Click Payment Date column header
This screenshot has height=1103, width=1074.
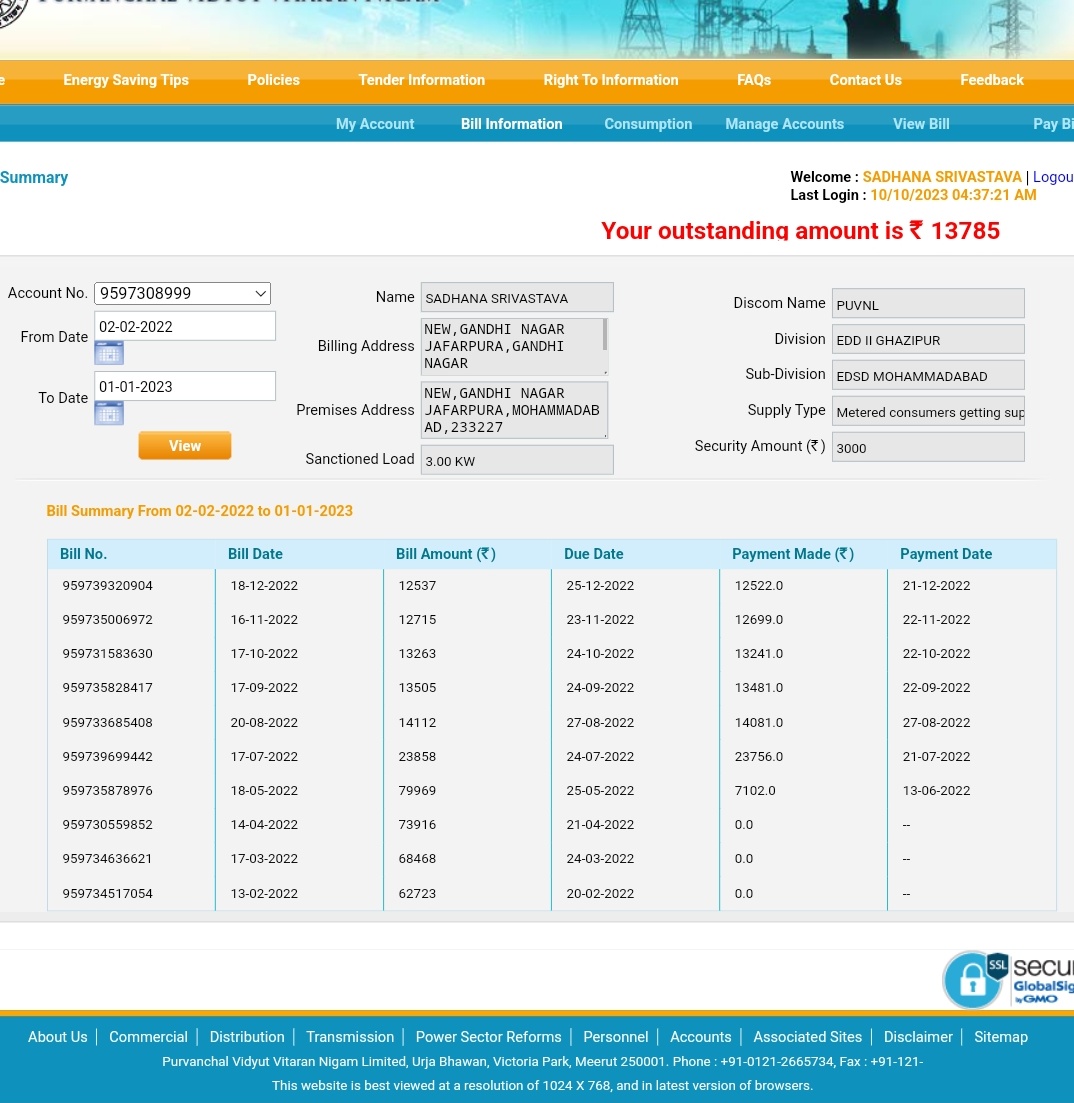point(946,554)
